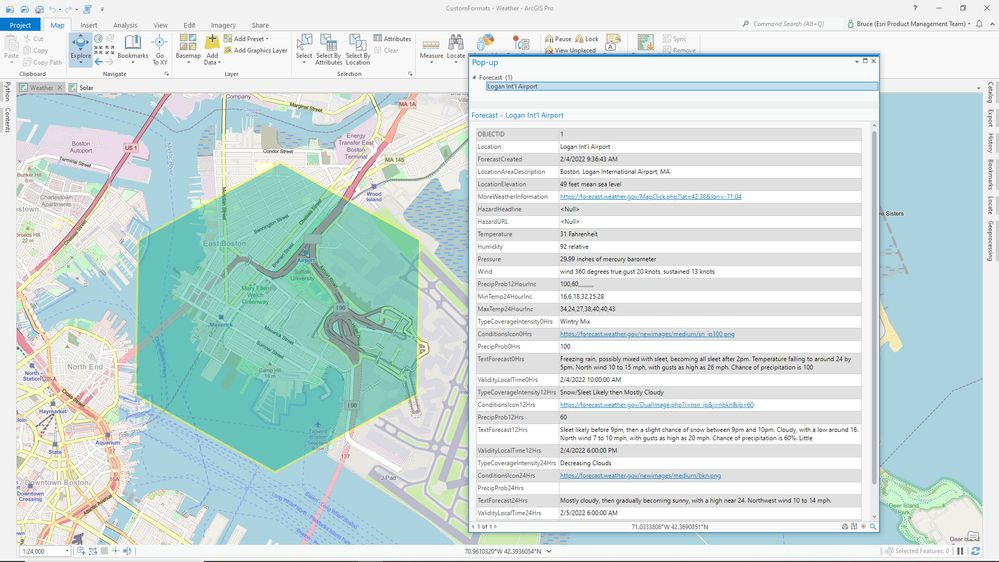Collapse the Forecast tree node
The image size is (999, 562).
click(x=474, y=77)
